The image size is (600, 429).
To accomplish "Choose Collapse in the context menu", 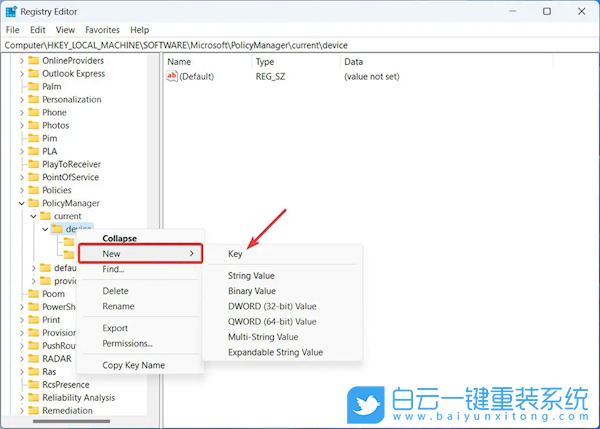I will 140,238.
